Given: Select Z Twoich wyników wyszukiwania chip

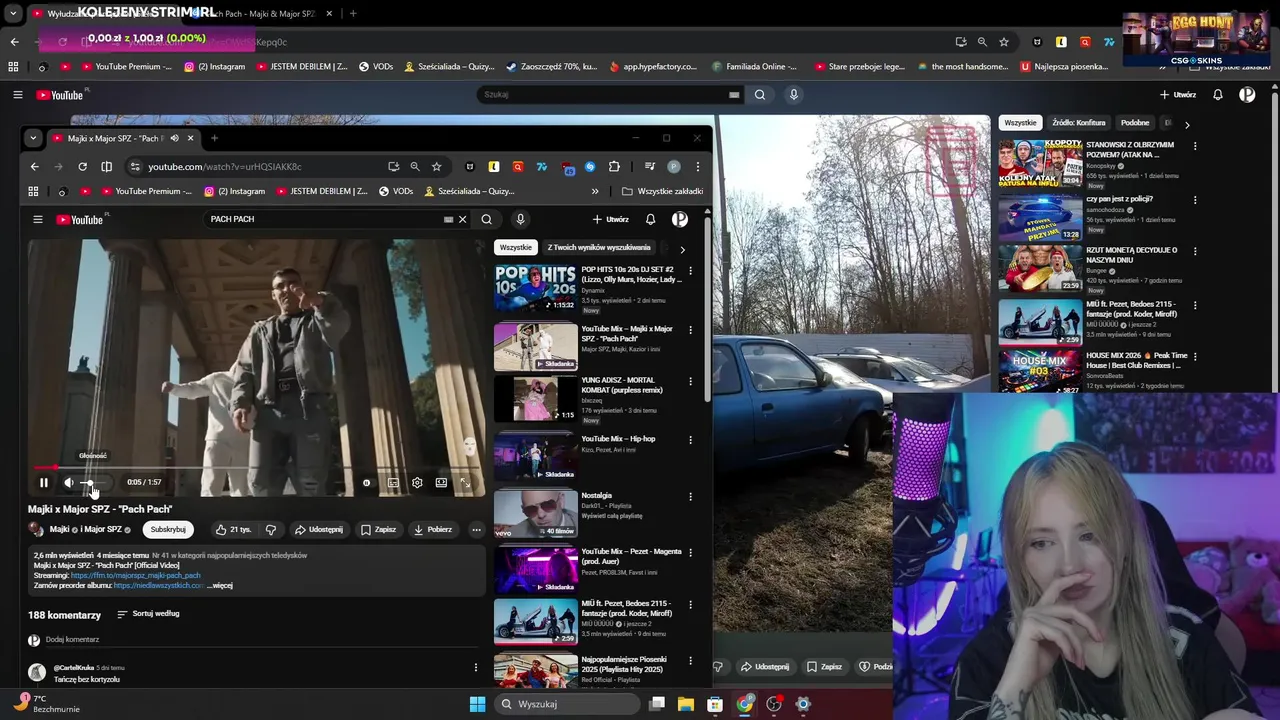Looking at the screenshot, I should [599, 247].
